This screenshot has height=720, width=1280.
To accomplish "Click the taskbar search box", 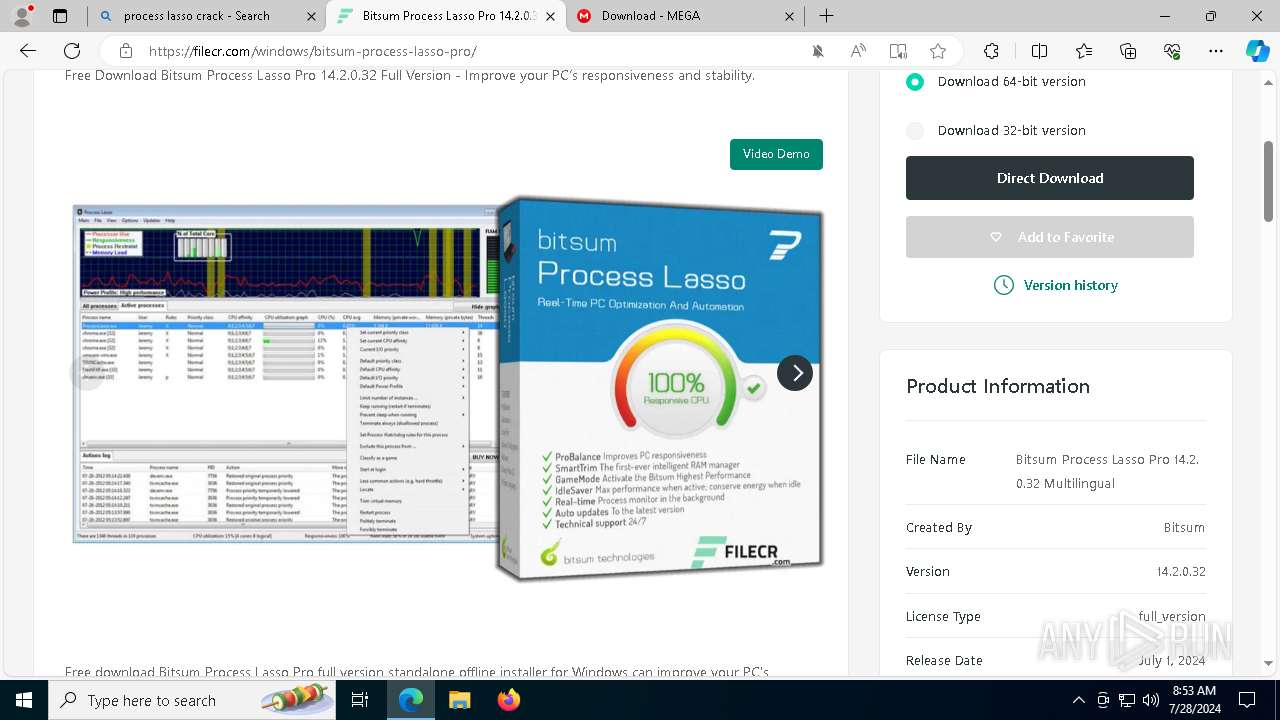I will tap(193, 700).
